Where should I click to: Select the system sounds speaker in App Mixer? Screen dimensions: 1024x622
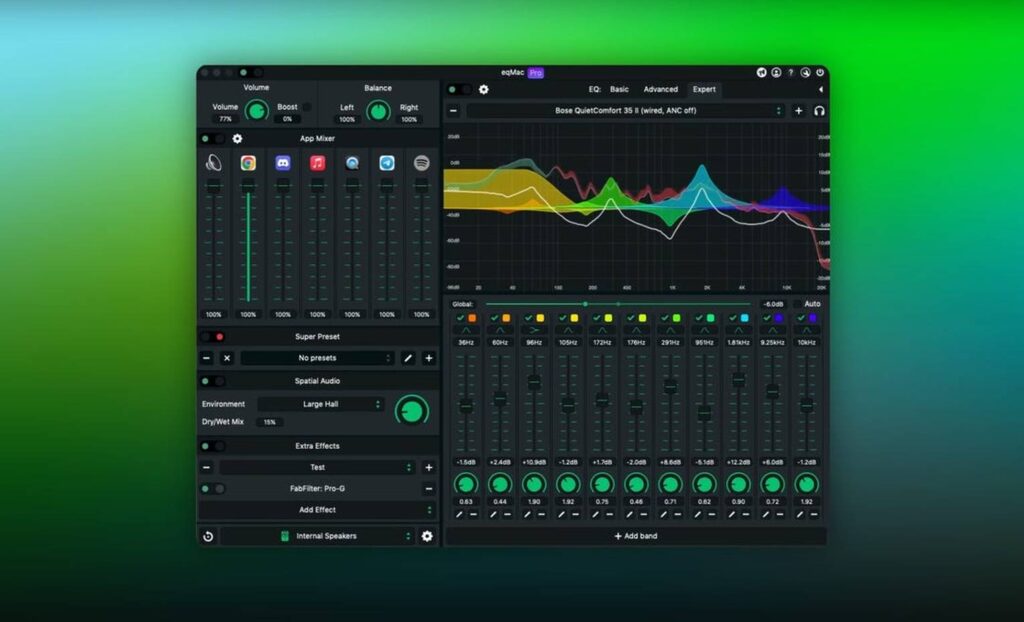click(214, 163)
